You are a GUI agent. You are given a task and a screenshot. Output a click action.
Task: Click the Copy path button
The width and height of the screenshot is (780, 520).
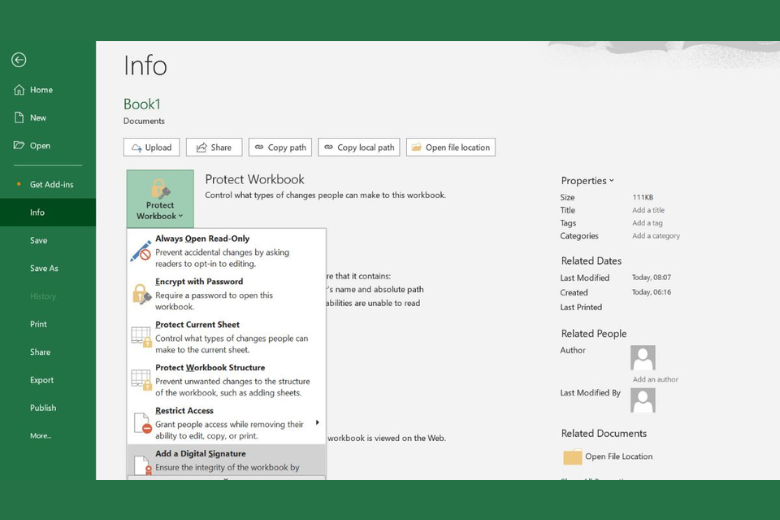point(280,147)
